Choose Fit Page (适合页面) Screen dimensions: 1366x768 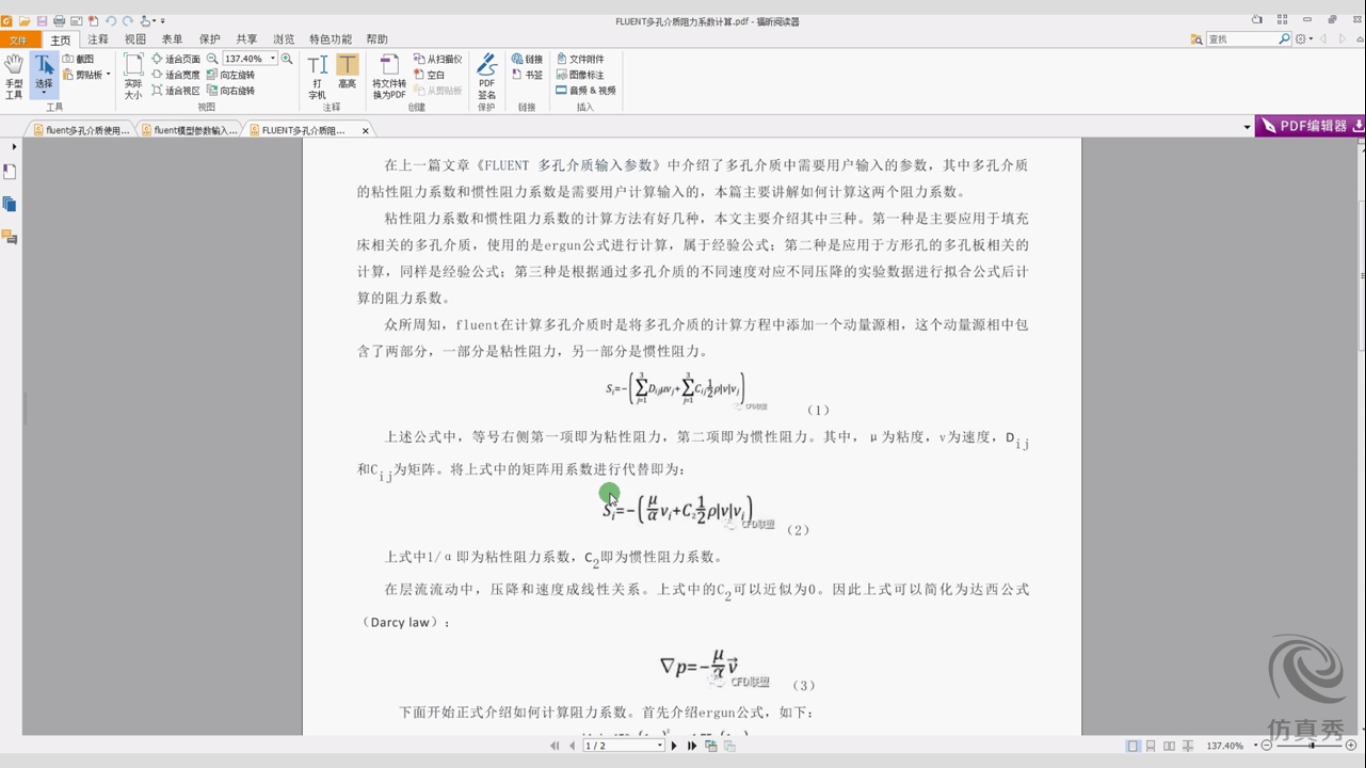coord(176,59)
